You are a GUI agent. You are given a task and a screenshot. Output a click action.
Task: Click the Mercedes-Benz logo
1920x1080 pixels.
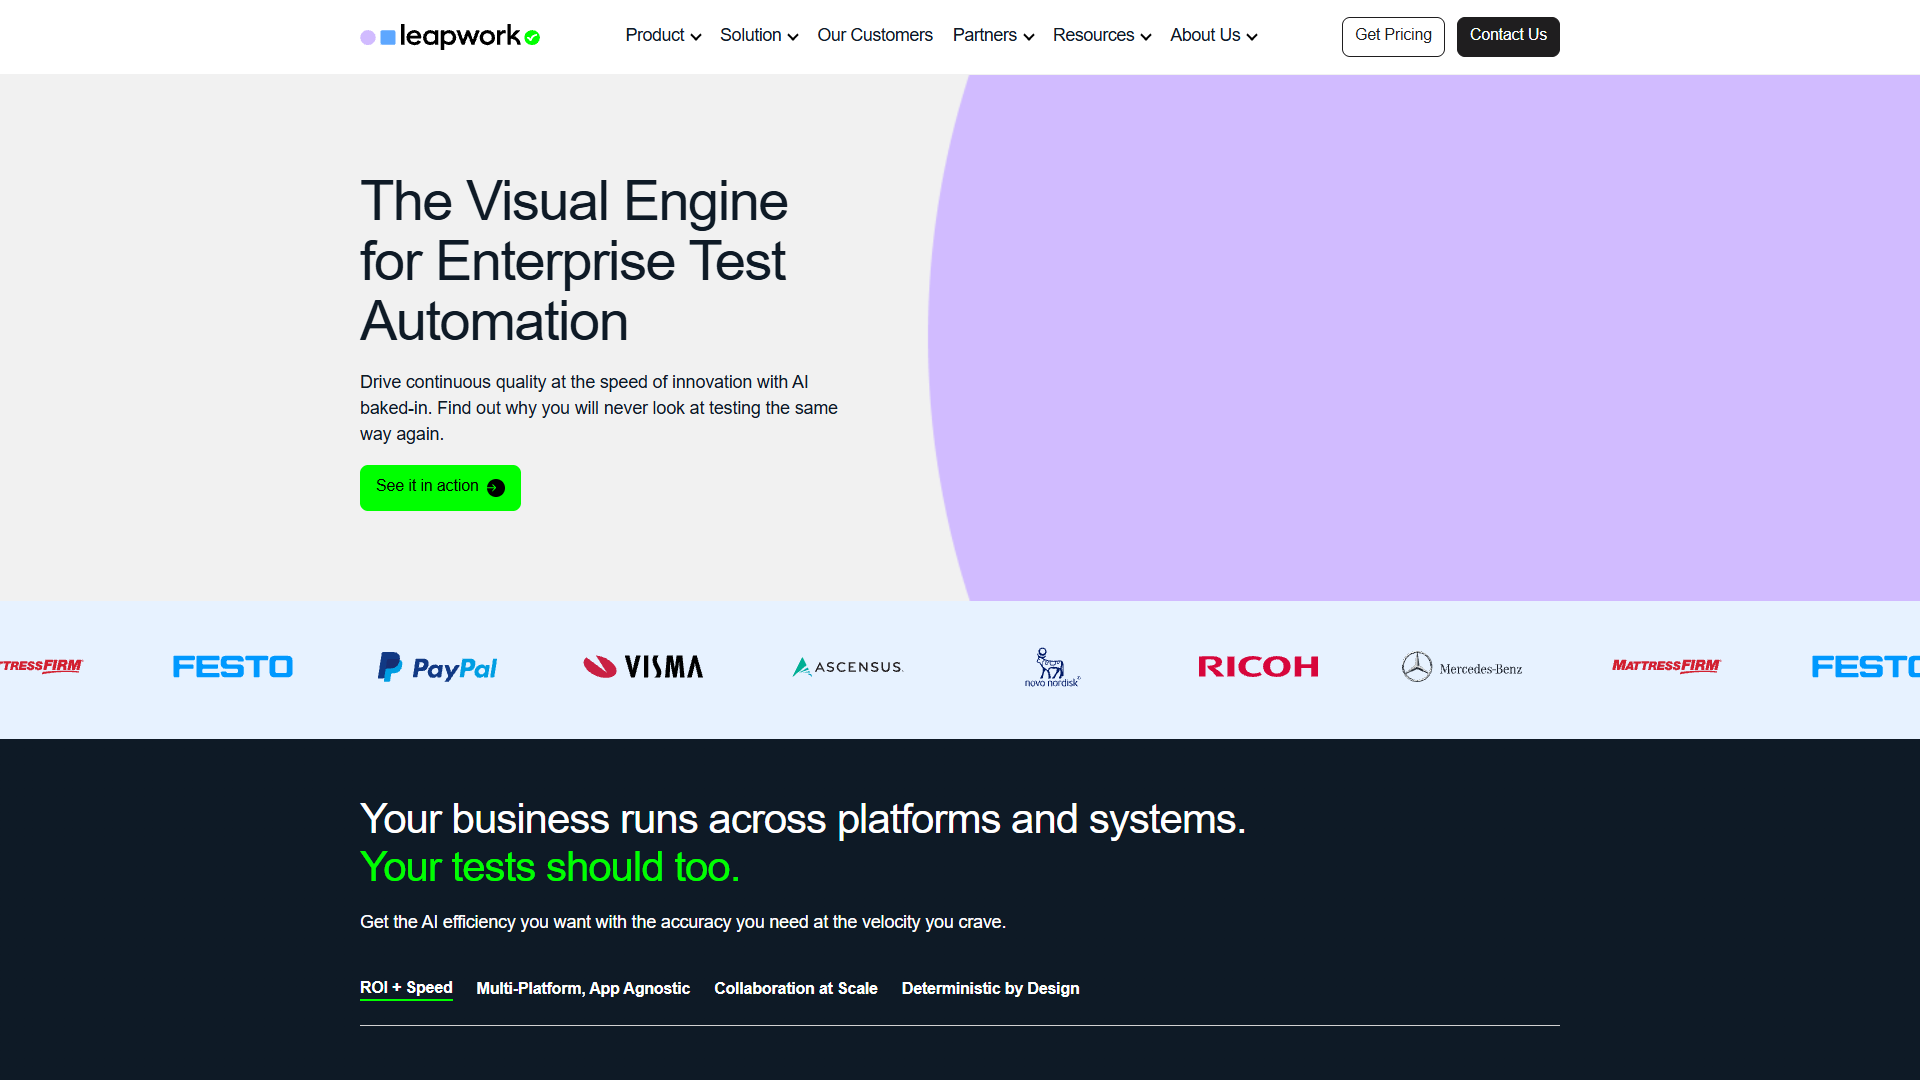click(x=1462, y=667)
